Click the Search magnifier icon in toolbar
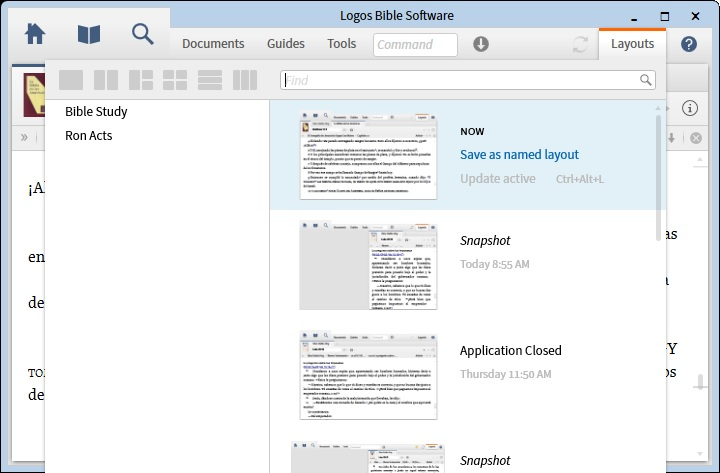Image resolution: width=720 pixels, height=473 pixels. pyautogui.click(x=143, y=34)
